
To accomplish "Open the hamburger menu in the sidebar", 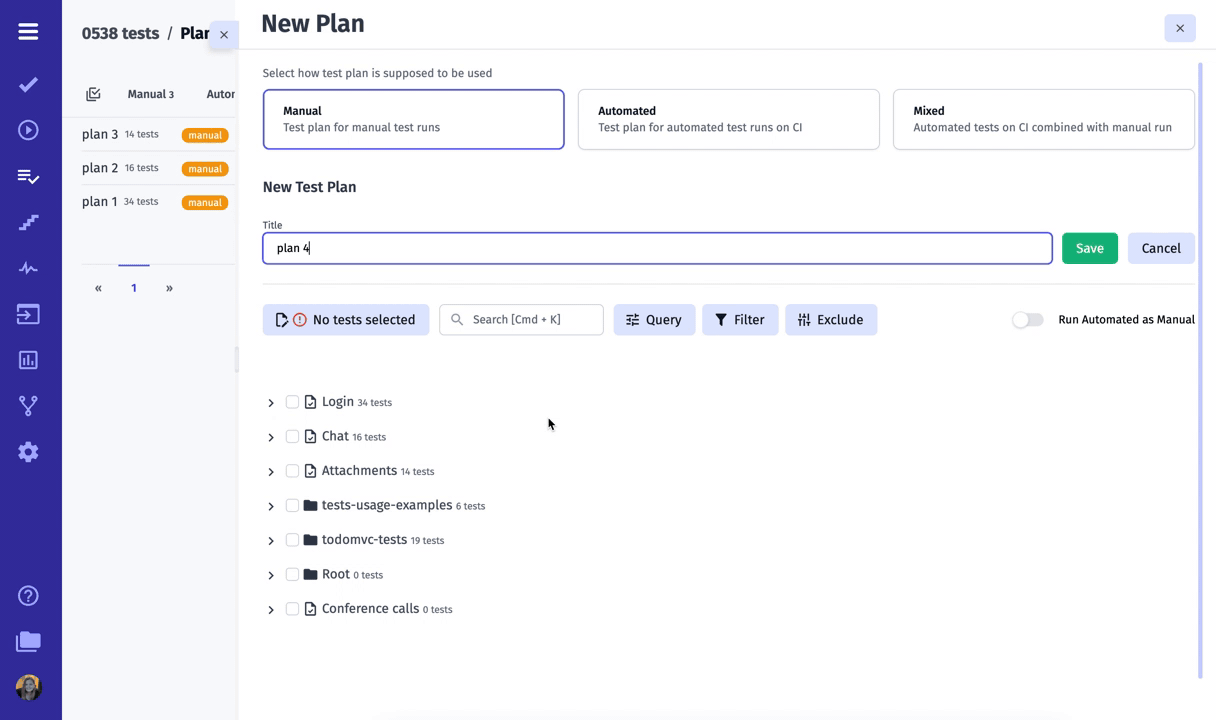I will point(28,32).
